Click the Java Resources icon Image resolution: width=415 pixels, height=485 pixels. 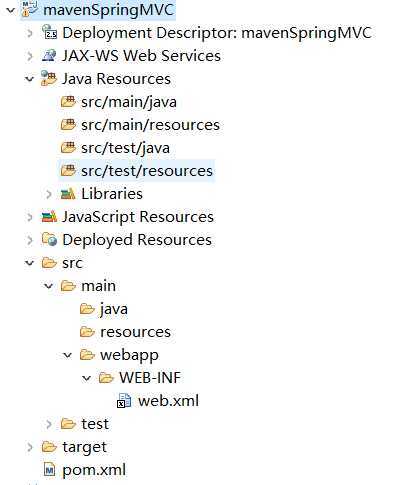[x=49, y=78]
